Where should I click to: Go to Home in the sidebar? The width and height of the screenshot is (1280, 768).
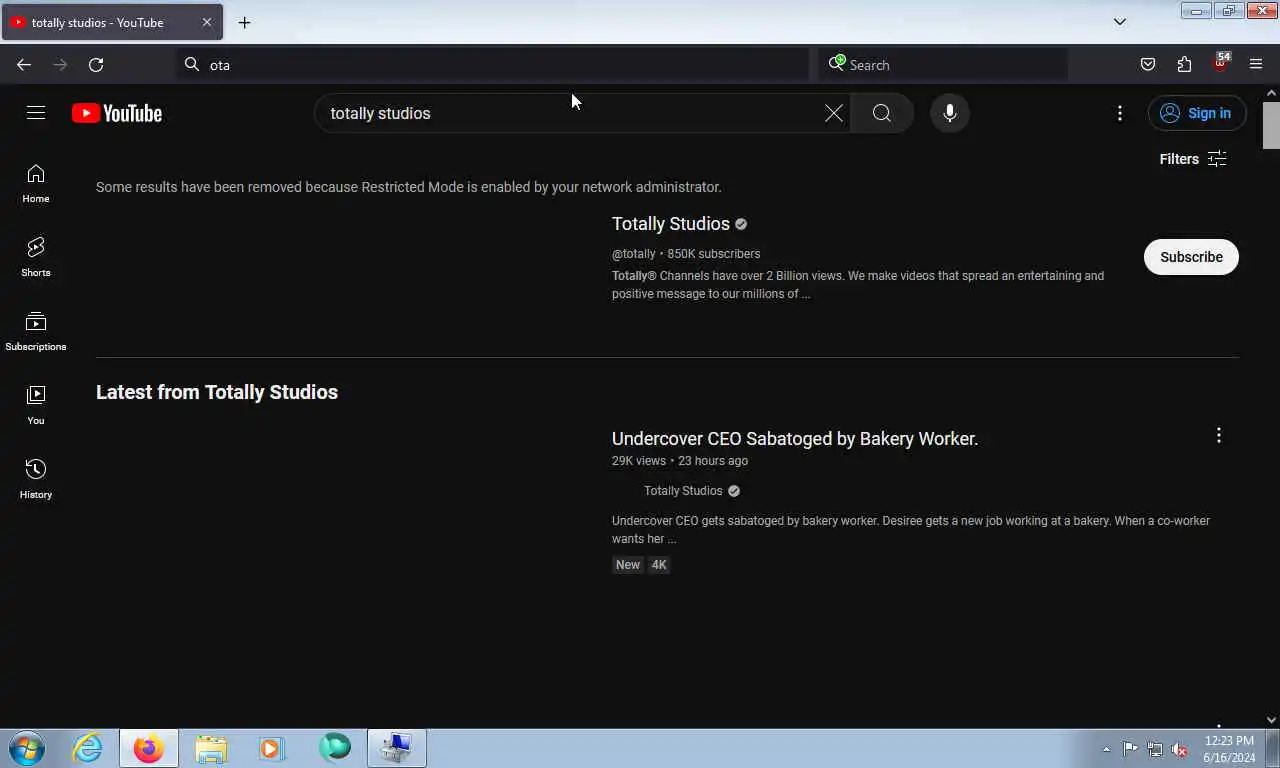tap(36, 184)
